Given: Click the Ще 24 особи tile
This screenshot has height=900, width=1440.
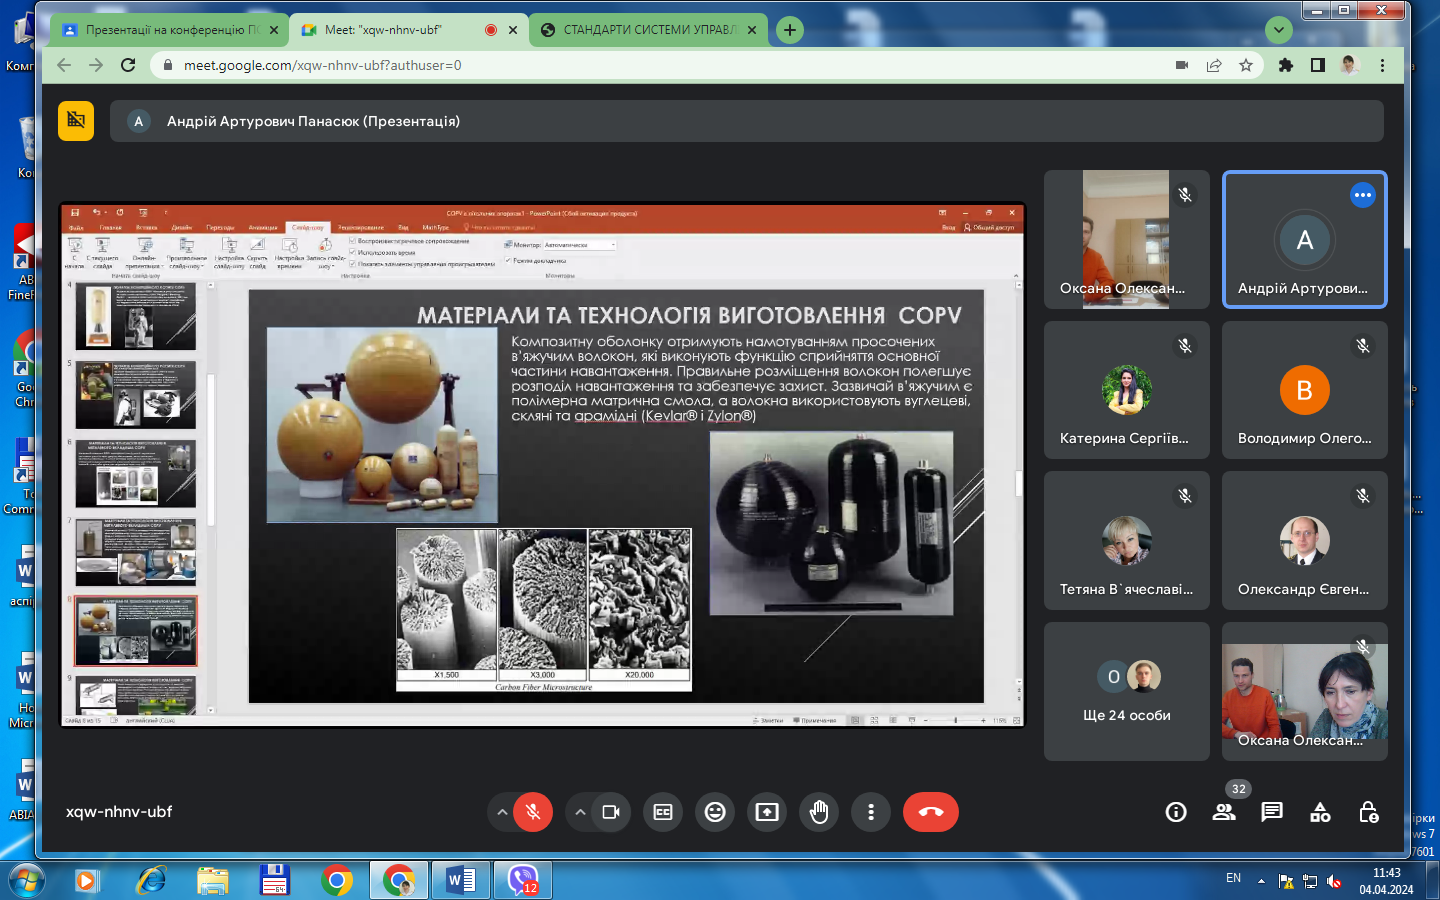Looking at the screenshot, I should (x=1126, y=692).
